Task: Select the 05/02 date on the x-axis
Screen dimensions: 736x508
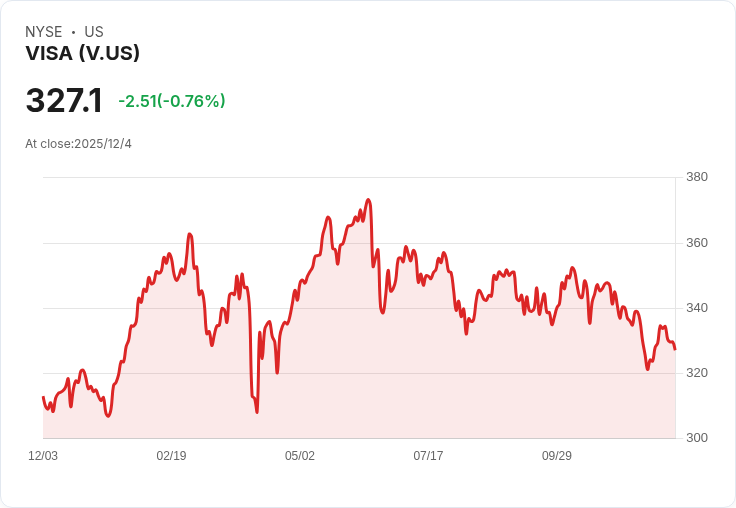Action: point(300,456)
